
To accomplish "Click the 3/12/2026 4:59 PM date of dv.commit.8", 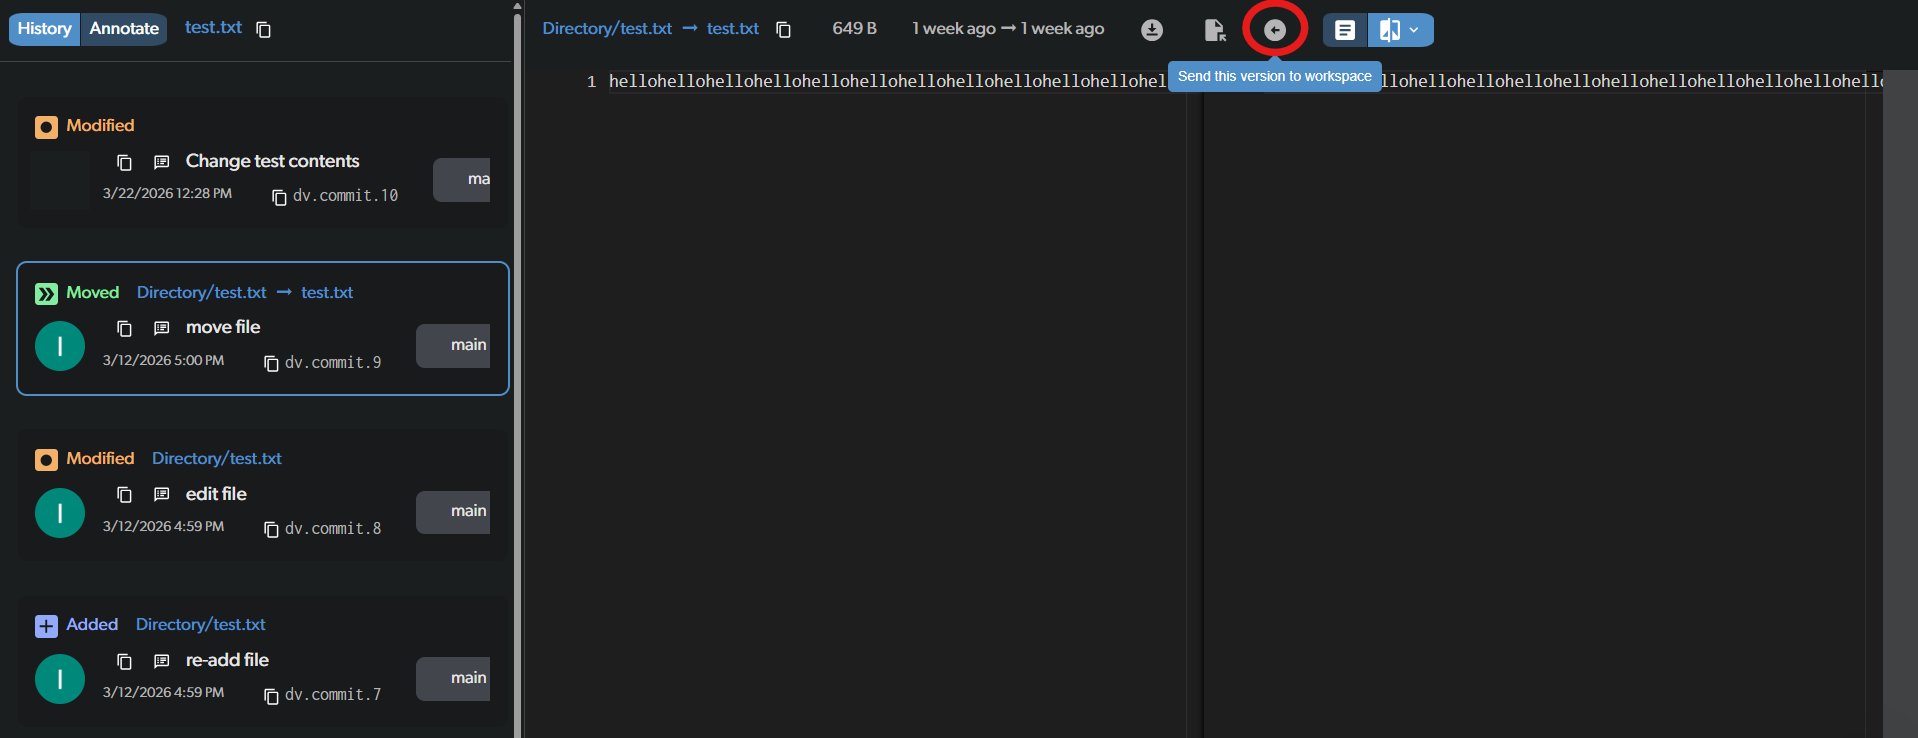I will (x=163, y=526).
